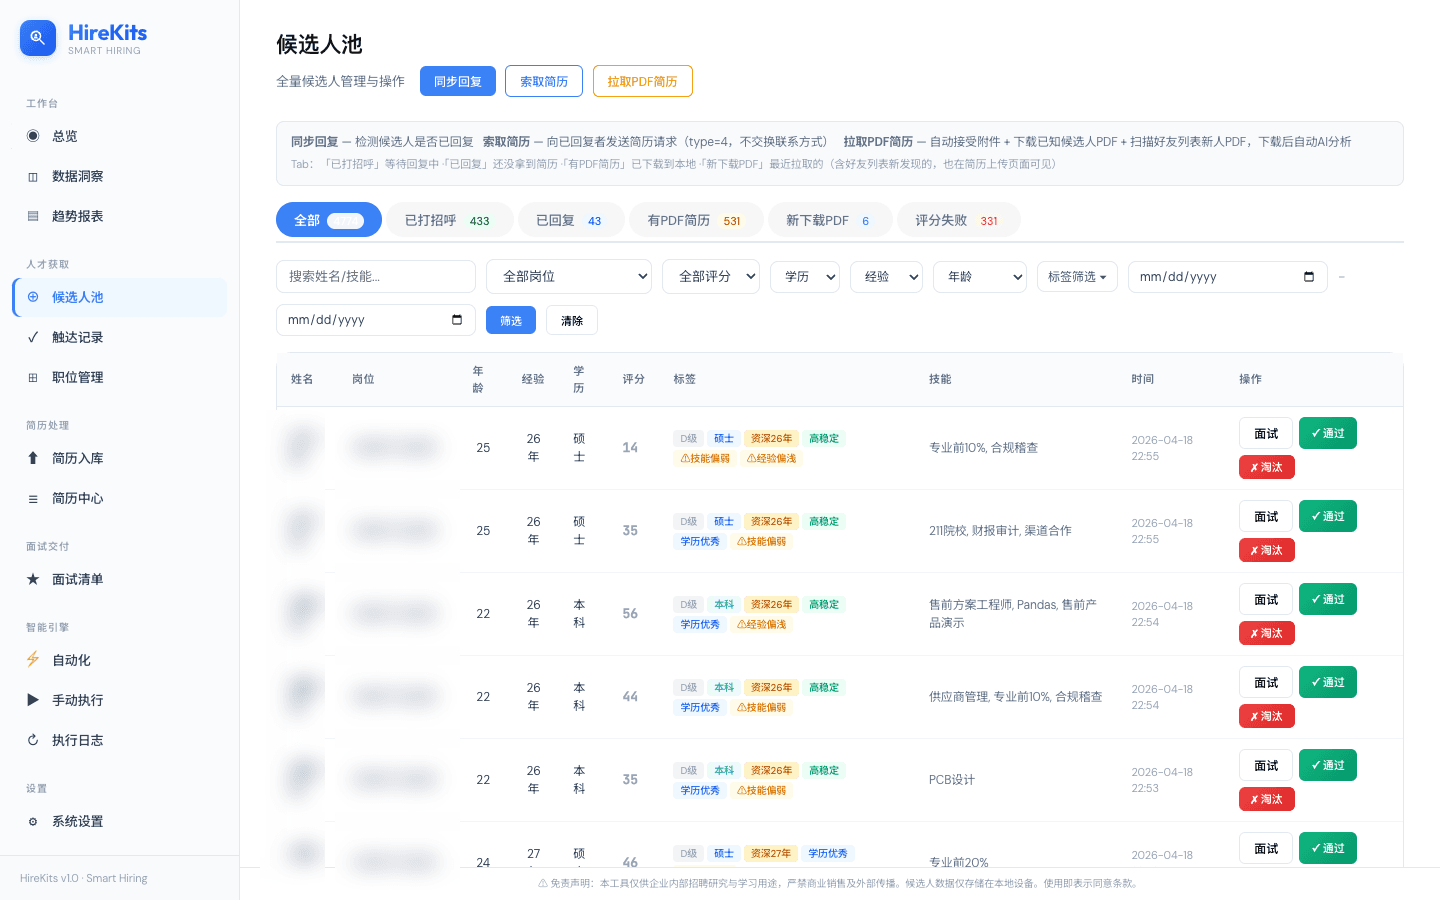Screen dimensions: 1440x900
Task: Click 通过 for 211院校 candidate row
Action: (1328, 516)
